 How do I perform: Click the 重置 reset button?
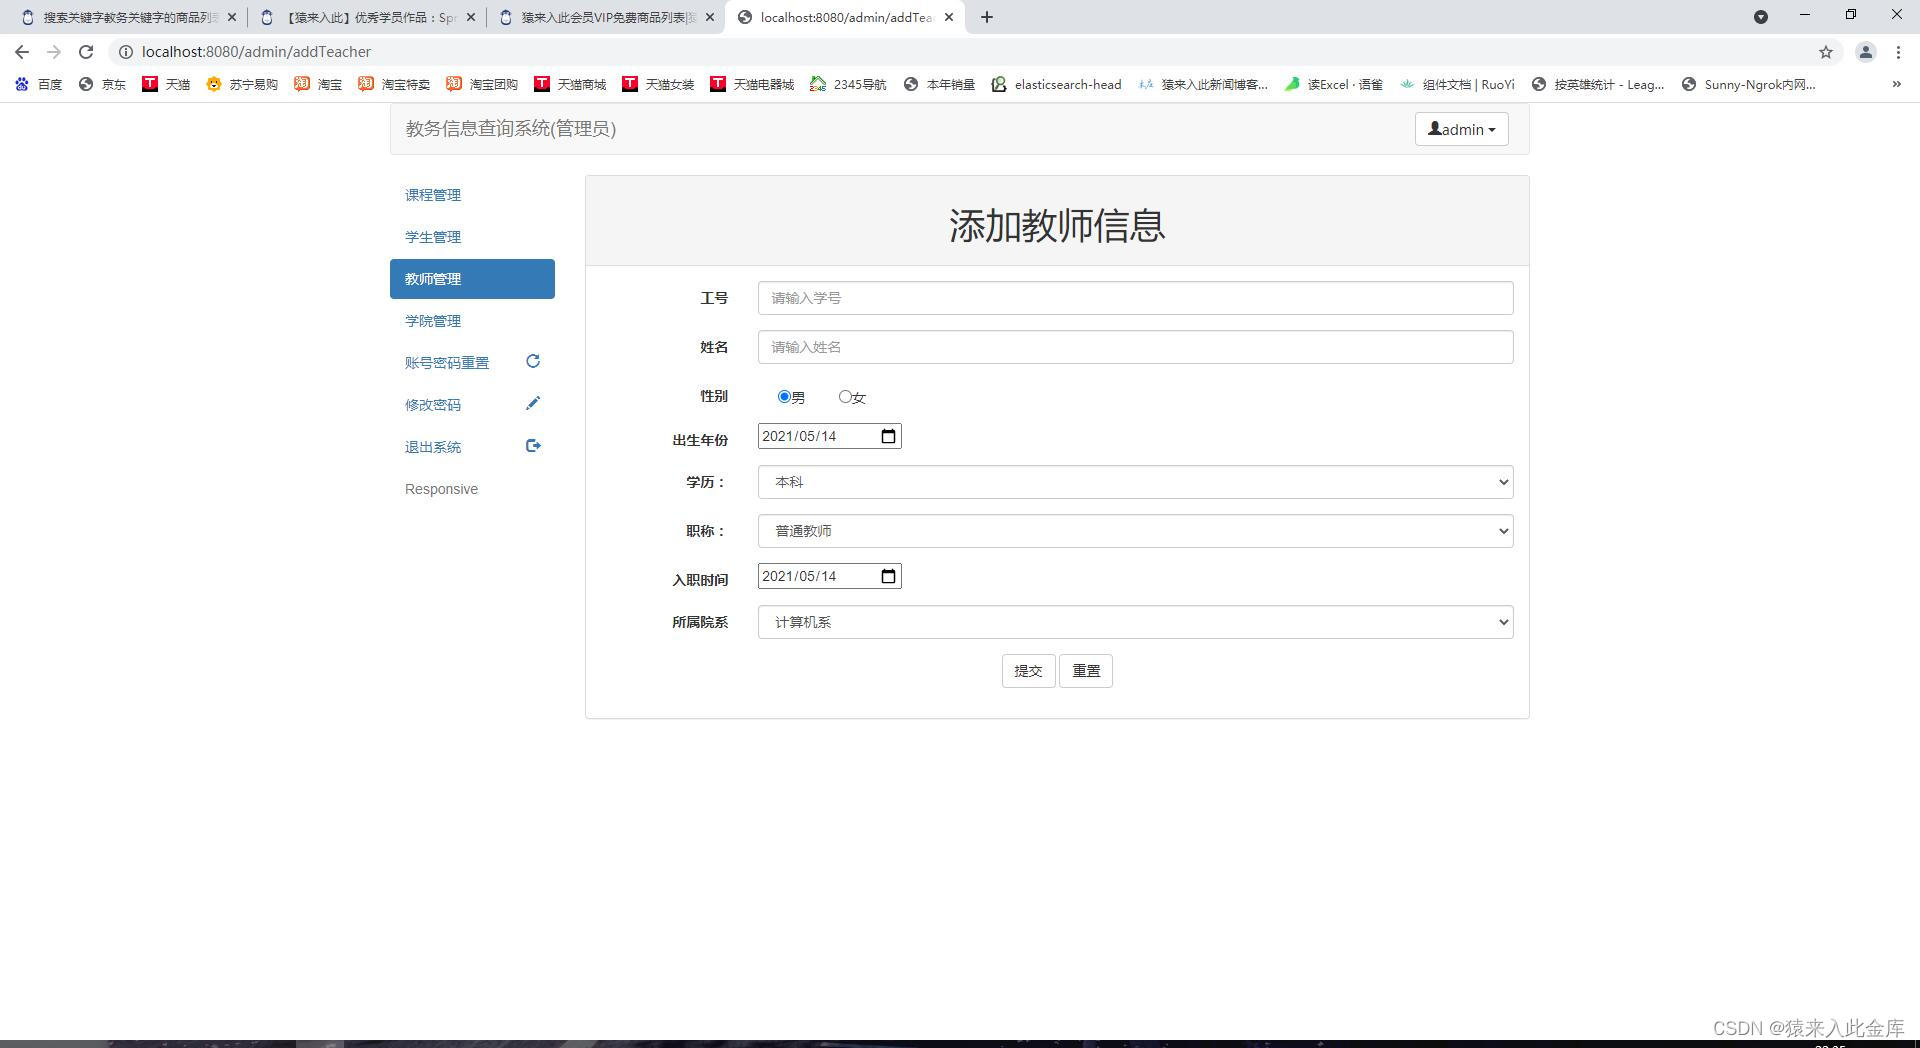tap(1086, 671)
